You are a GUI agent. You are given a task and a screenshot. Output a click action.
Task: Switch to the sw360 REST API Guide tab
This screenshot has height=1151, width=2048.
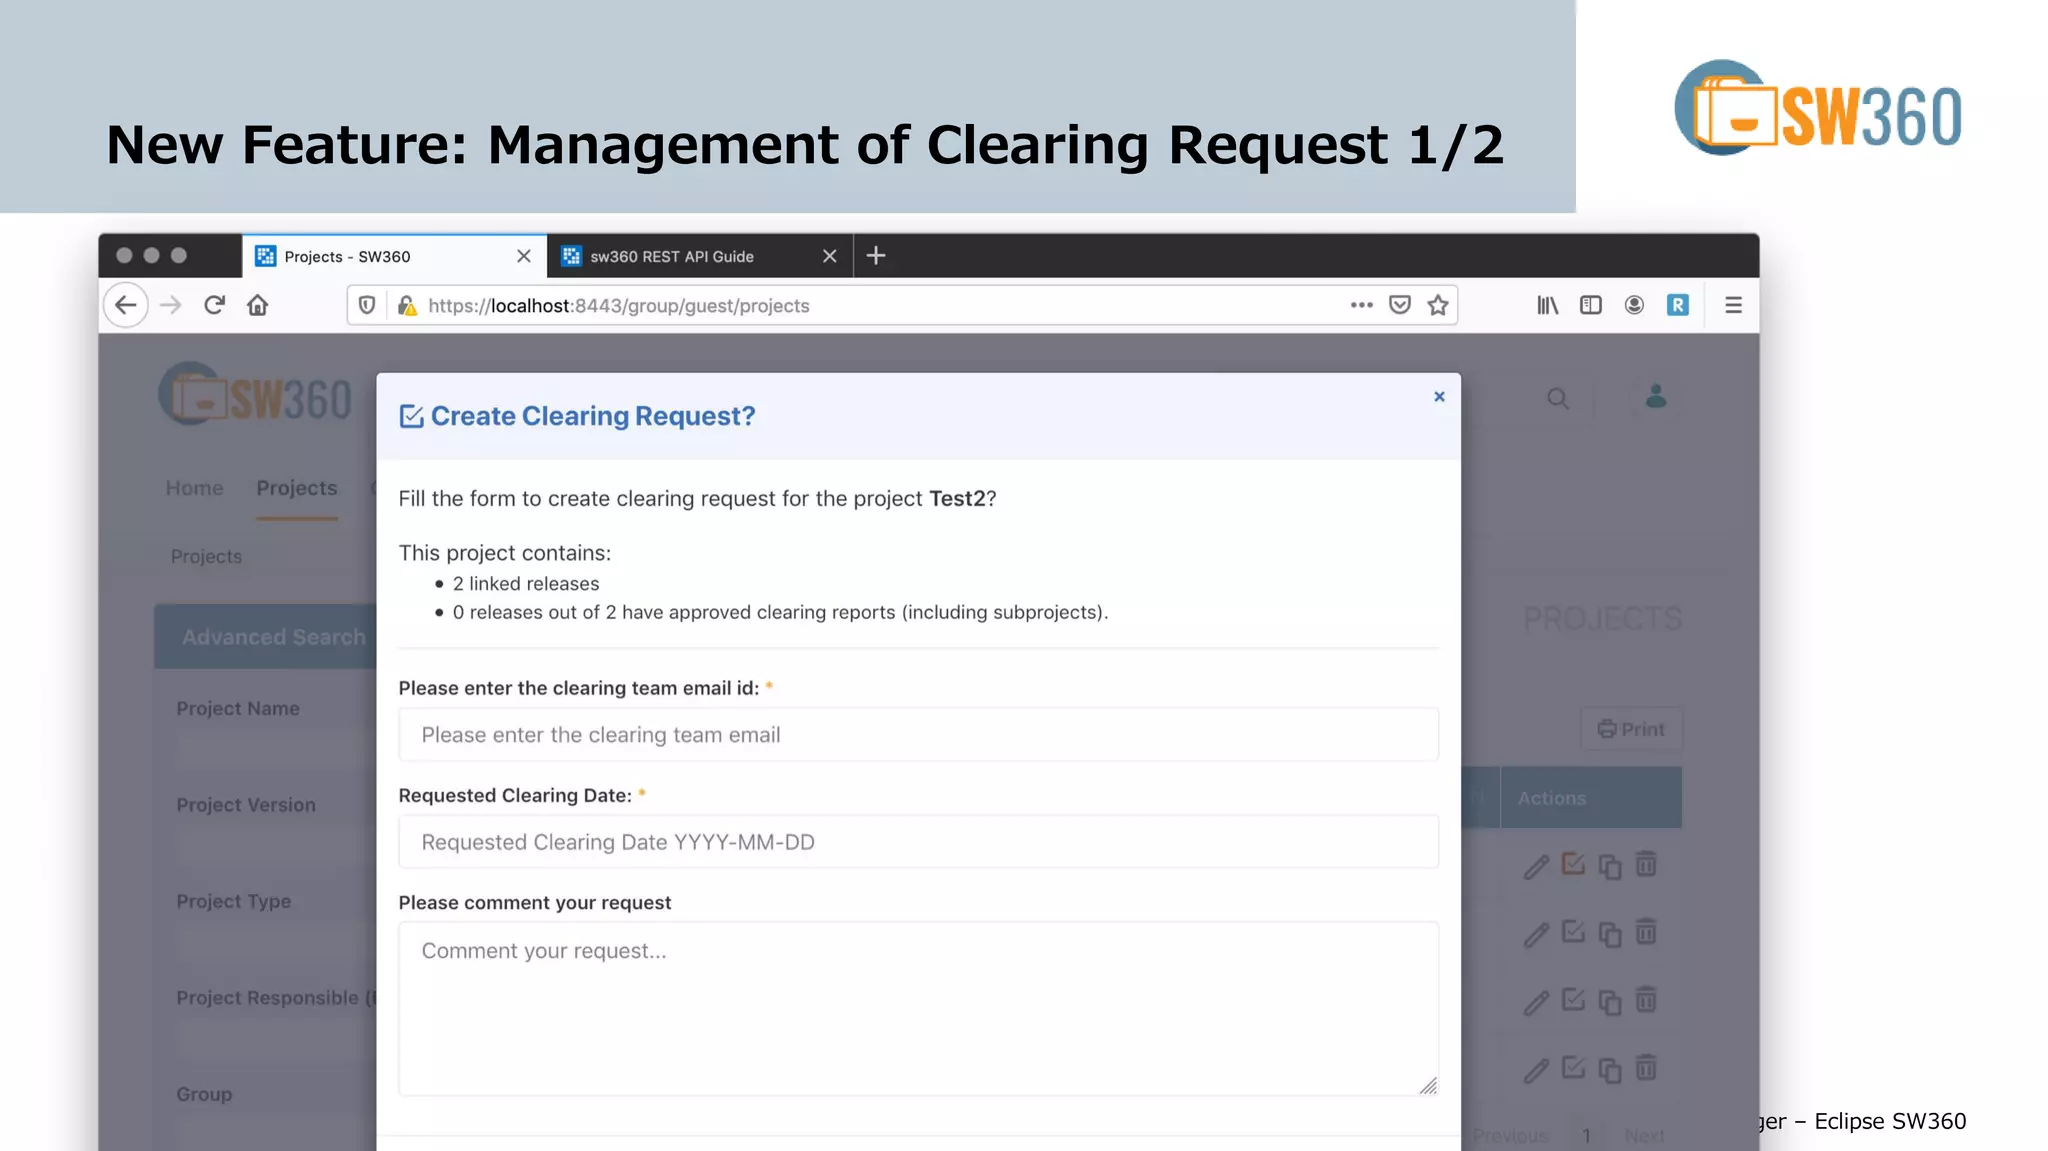[700, 256]
